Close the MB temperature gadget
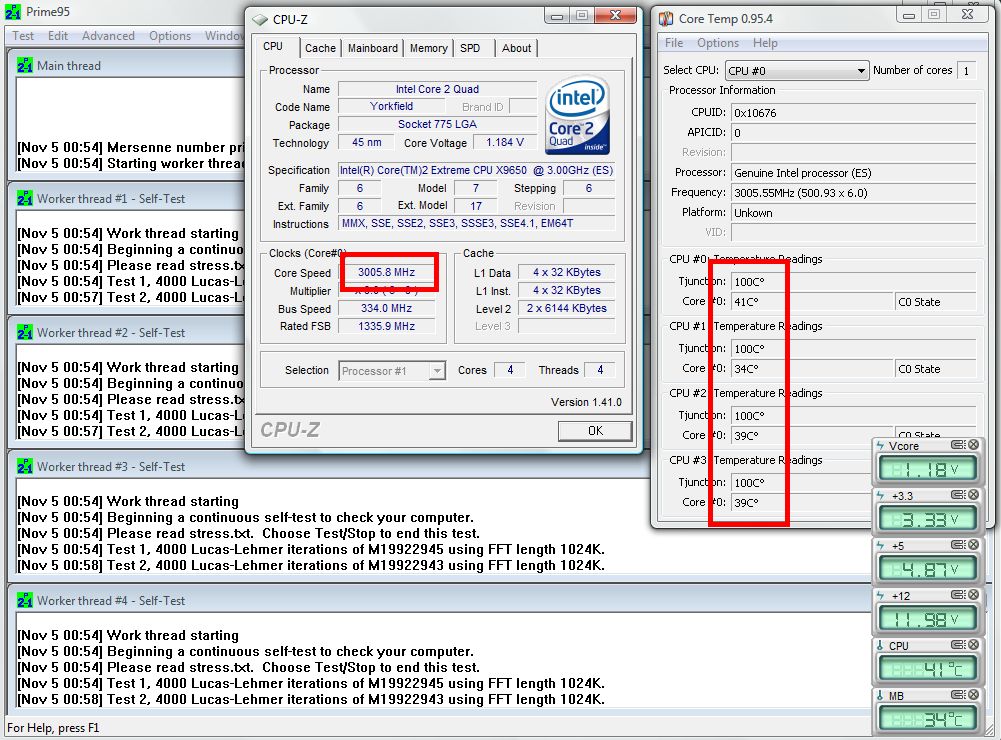 (974, 694)
